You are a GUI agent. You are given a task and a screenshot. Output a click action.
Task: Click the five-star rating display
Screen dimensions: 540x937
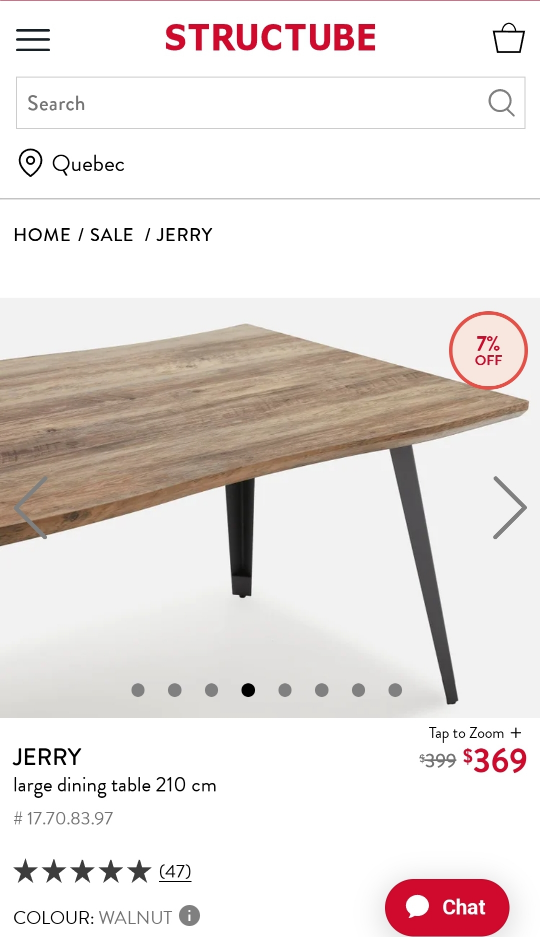coord(82,871)
